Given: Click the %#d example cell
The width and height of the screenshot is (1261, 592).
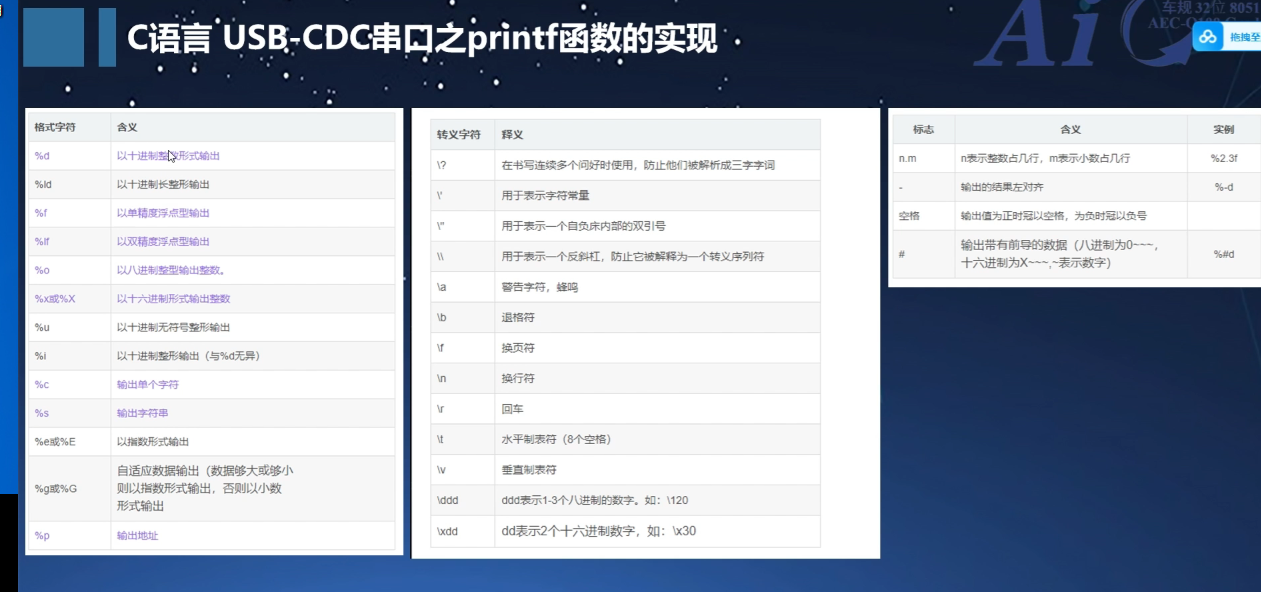Looking at the screenshot, I should (x=1224, y=254).
